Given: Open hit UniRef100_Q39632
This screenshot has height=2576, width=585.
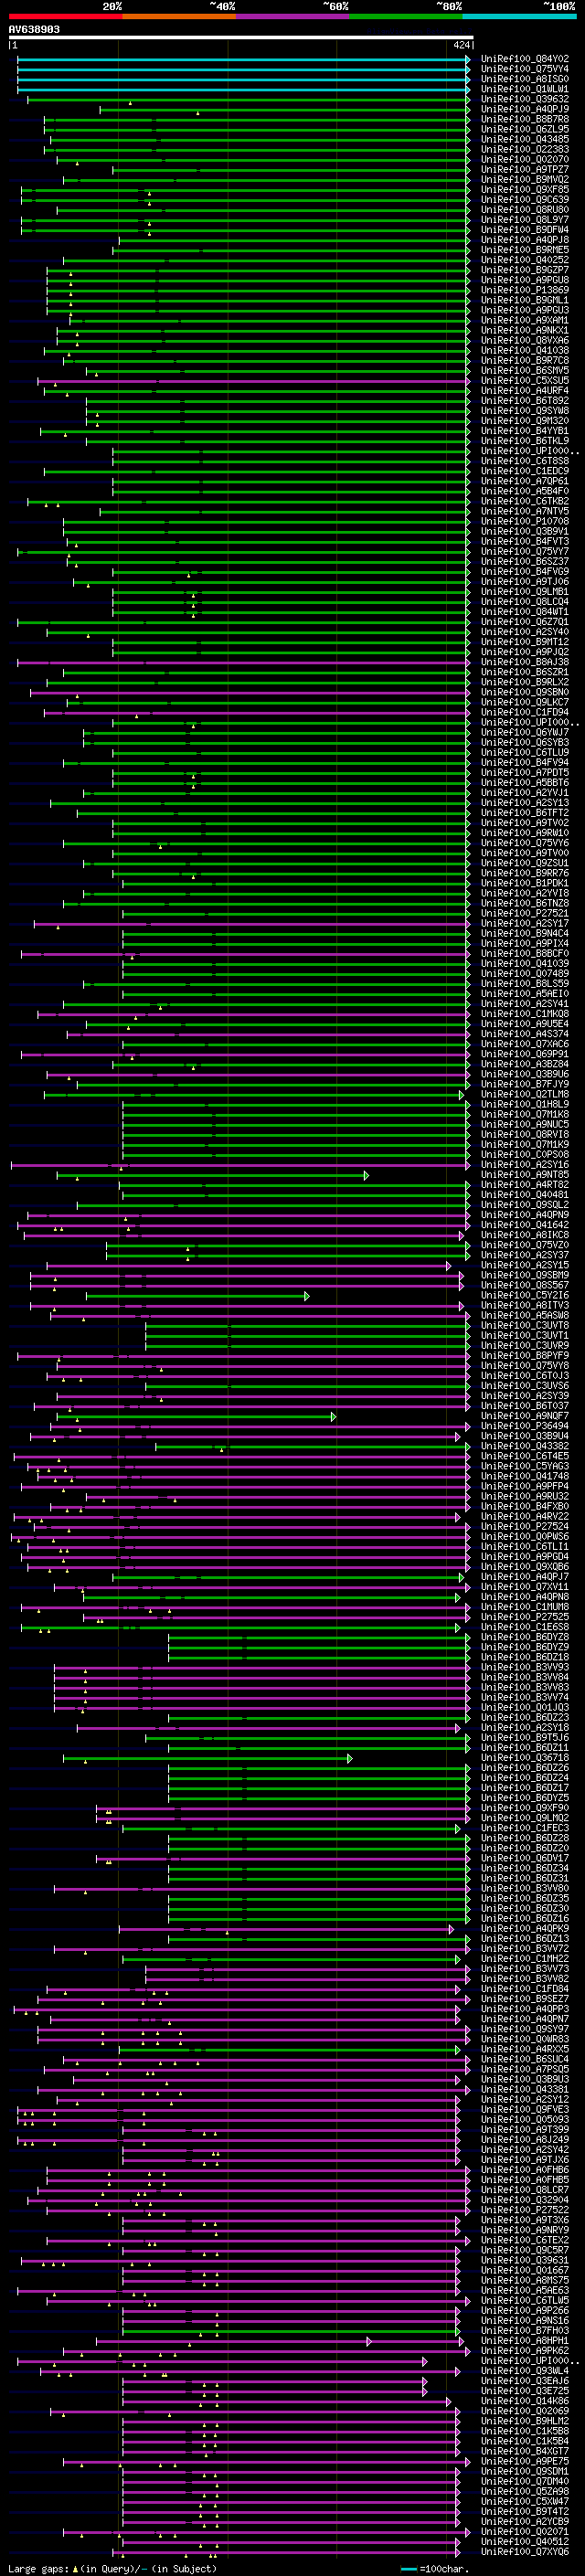Looking at the screenshot, I should pyautogui.click(x=525, y=99).
